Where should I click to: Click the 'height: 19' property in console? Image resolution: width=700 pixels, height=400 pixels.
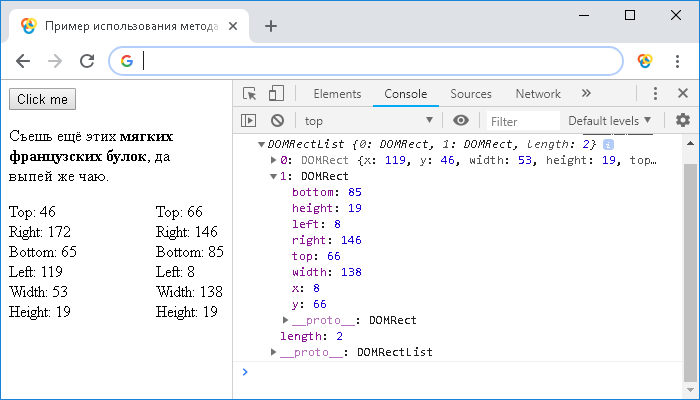point(327,208)
